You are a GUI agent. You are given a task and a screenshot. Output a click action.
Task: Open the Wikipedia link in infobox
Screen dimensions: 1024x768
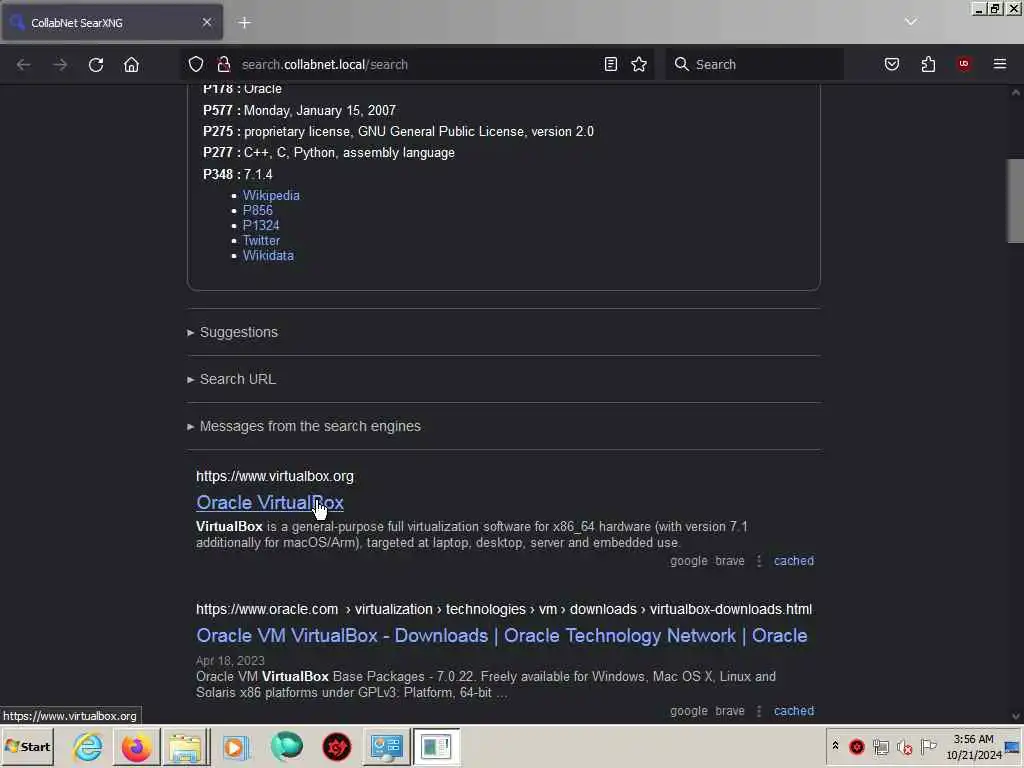click(x=271, y=195)
